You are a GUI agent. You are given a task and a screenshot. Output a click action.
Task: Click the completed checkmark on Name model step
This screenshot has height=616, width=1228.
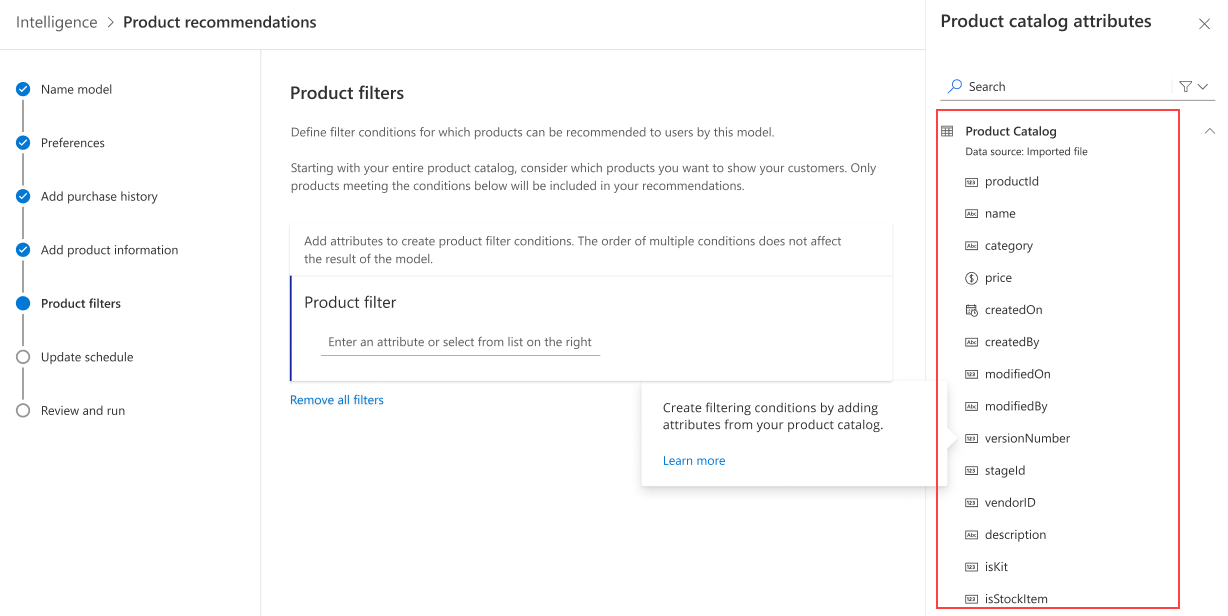pyautogui.click(x=22, y=89)
